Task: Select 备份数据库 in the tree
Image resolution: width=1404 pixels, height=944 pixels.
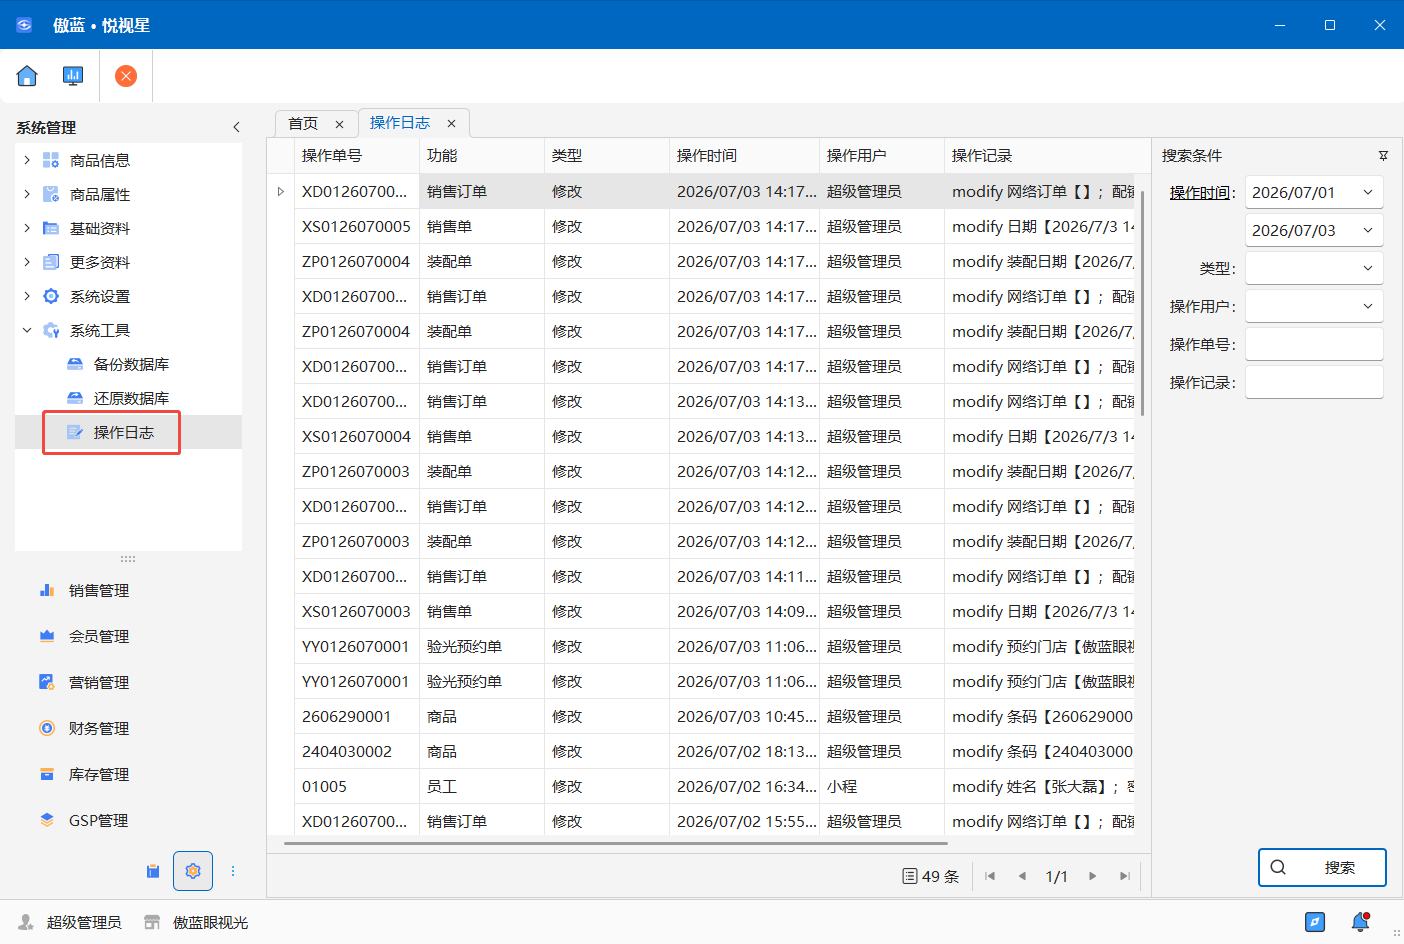Action: (131, 364)
